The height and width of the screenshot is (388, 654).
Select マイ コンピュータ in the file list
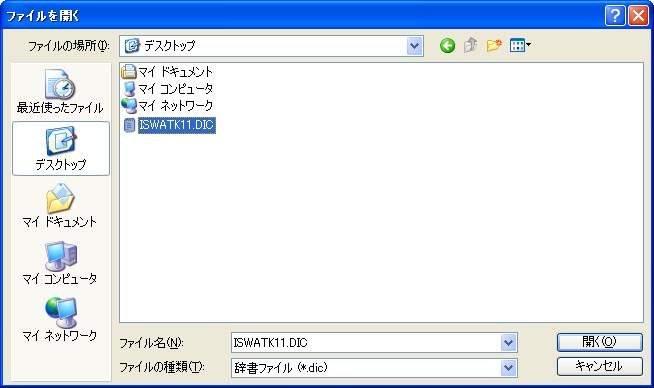[167, 88]
